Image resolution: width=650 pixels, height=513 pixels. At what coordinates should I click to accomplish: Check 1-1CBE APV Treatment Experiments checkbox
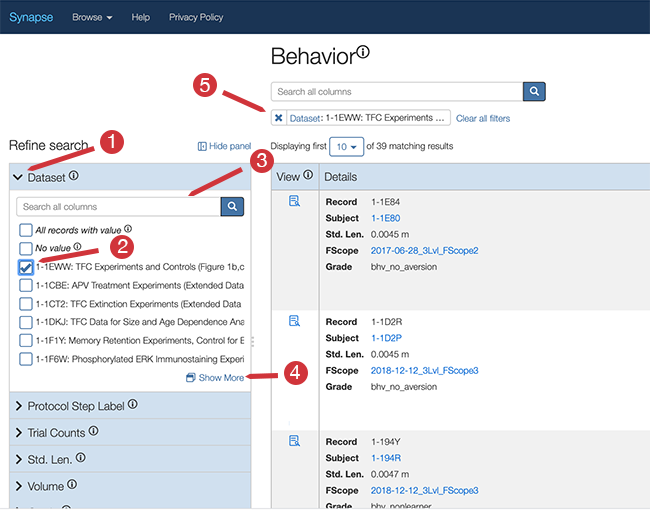point(26,285)
